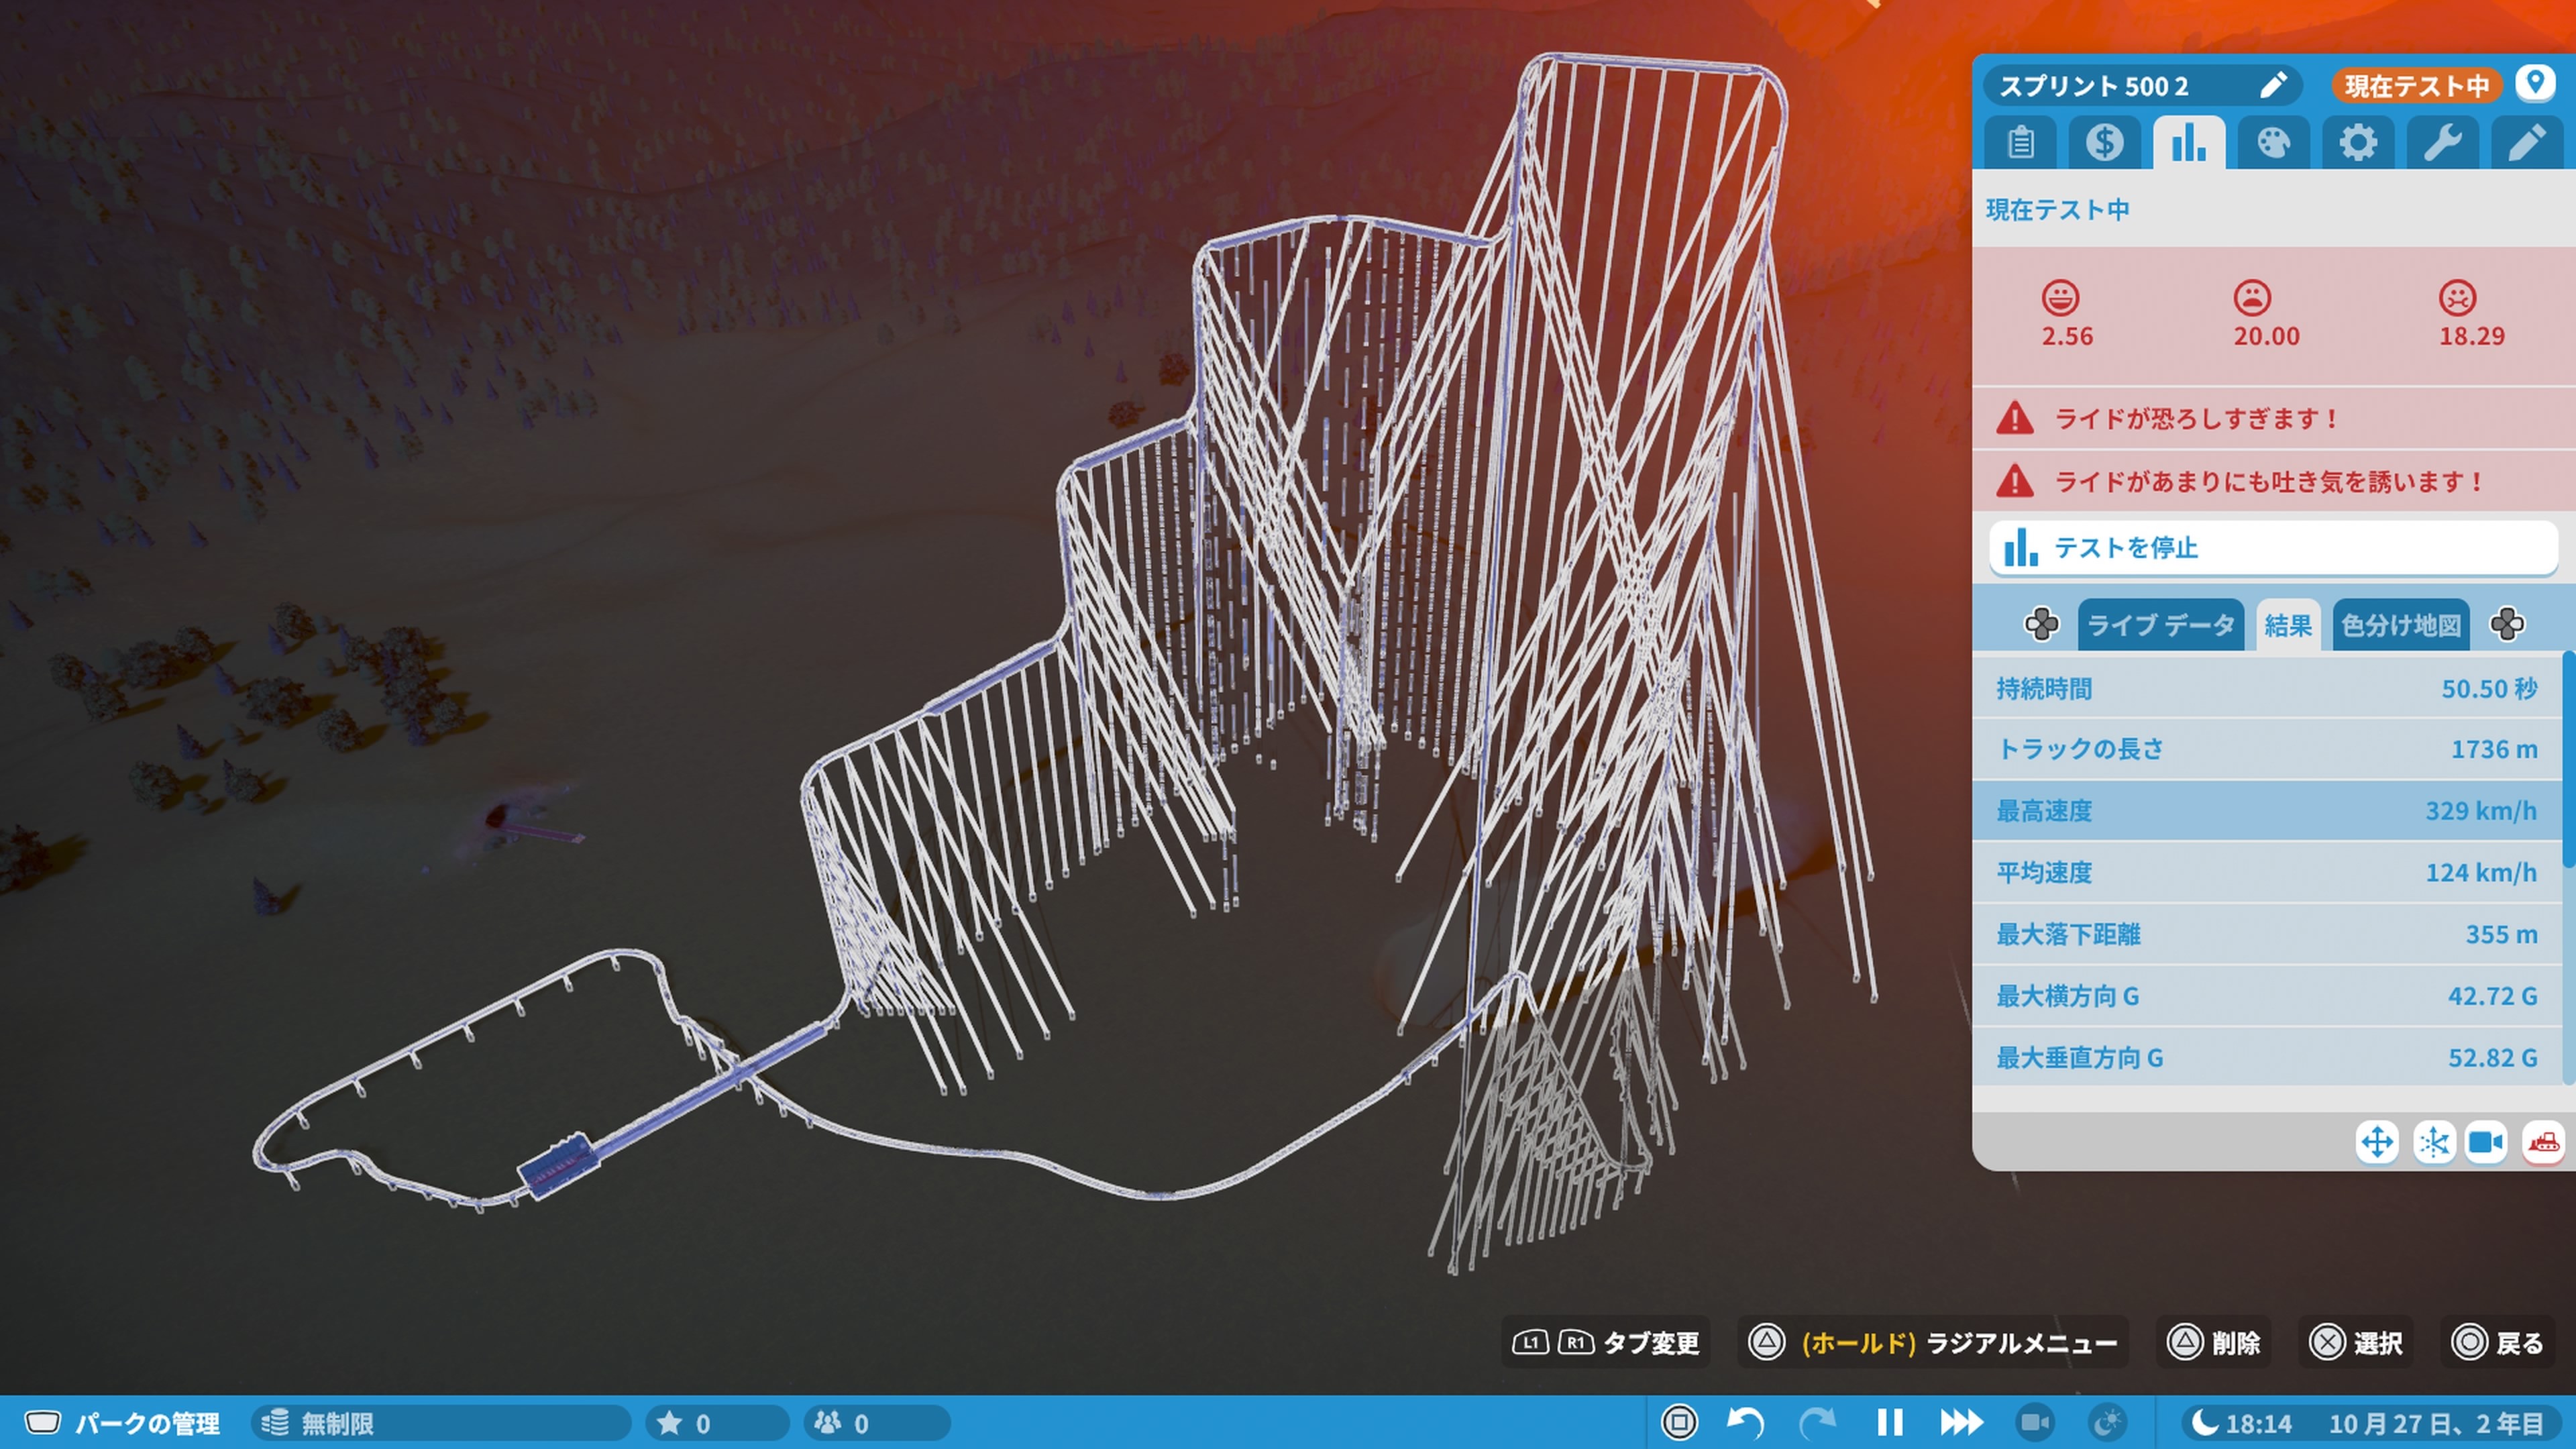
Task: Open the パークの管理 park management menu
Action: 123,1422
